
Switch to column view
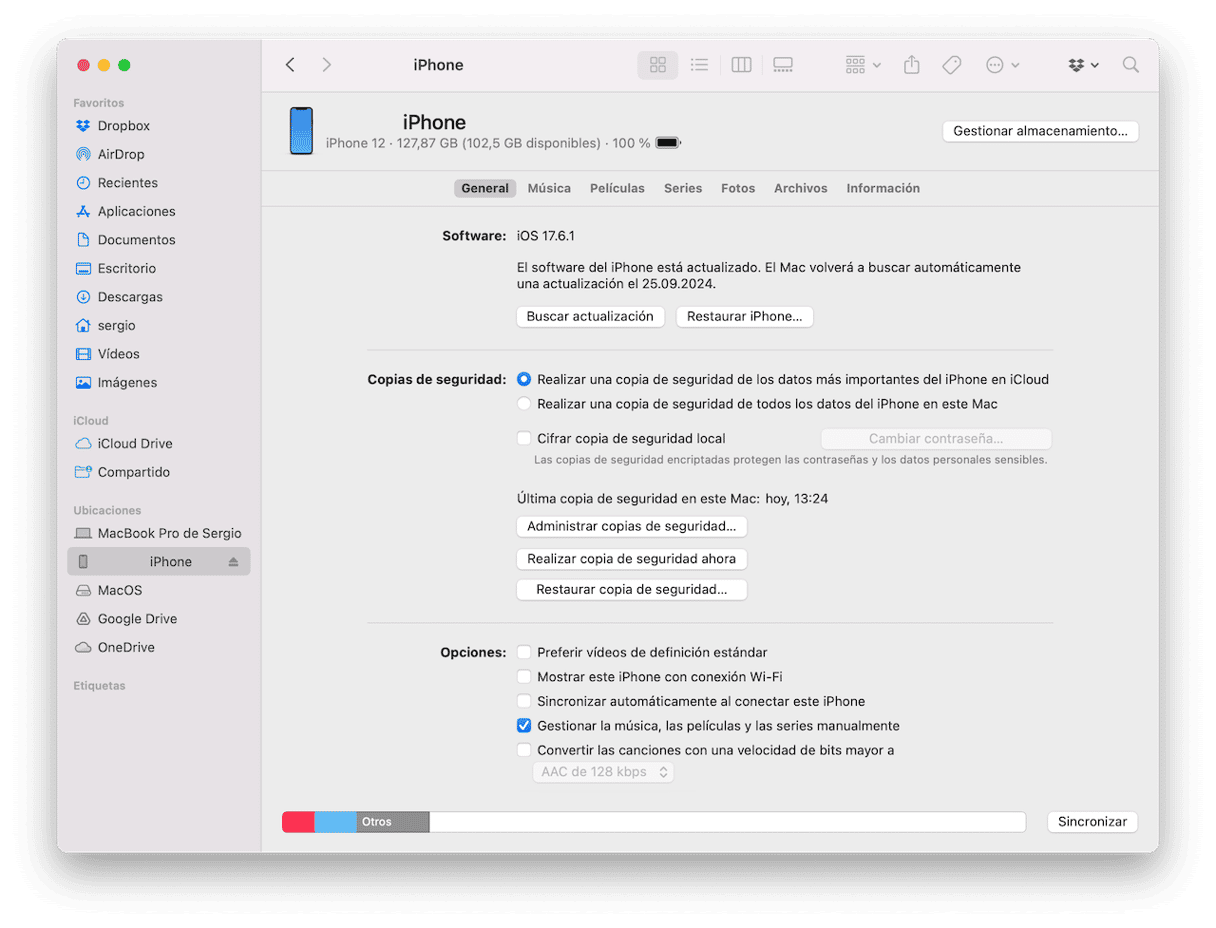[741, 65]
